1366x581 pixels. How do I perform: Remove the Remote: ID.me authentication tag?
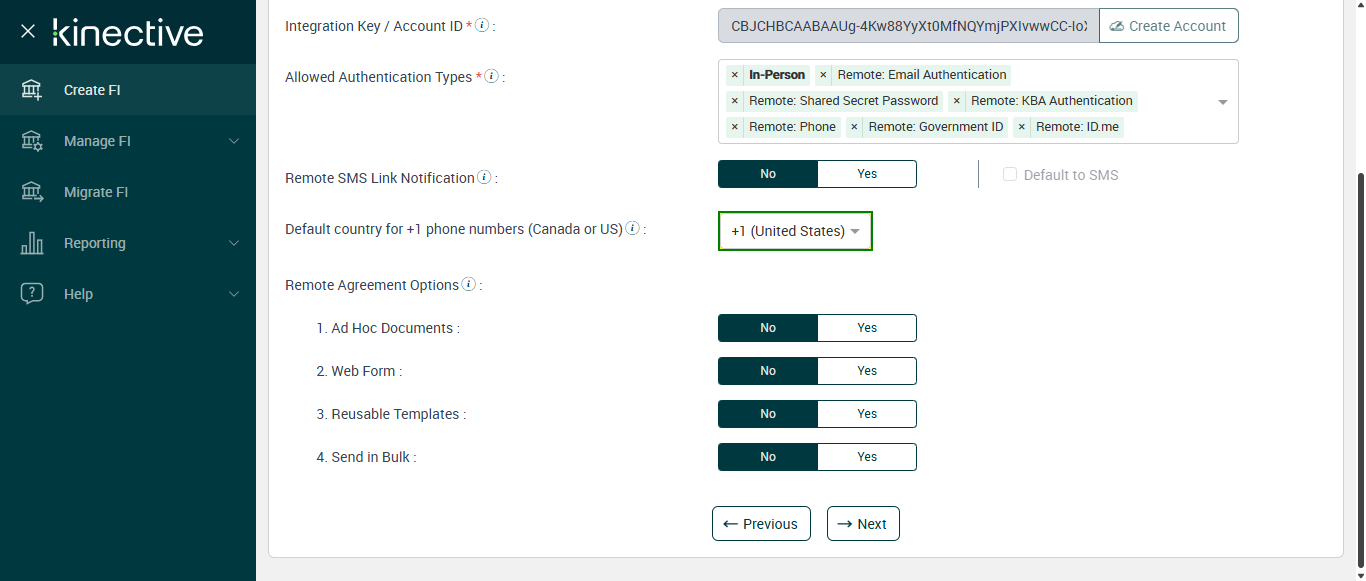(x=1021, y=127)
